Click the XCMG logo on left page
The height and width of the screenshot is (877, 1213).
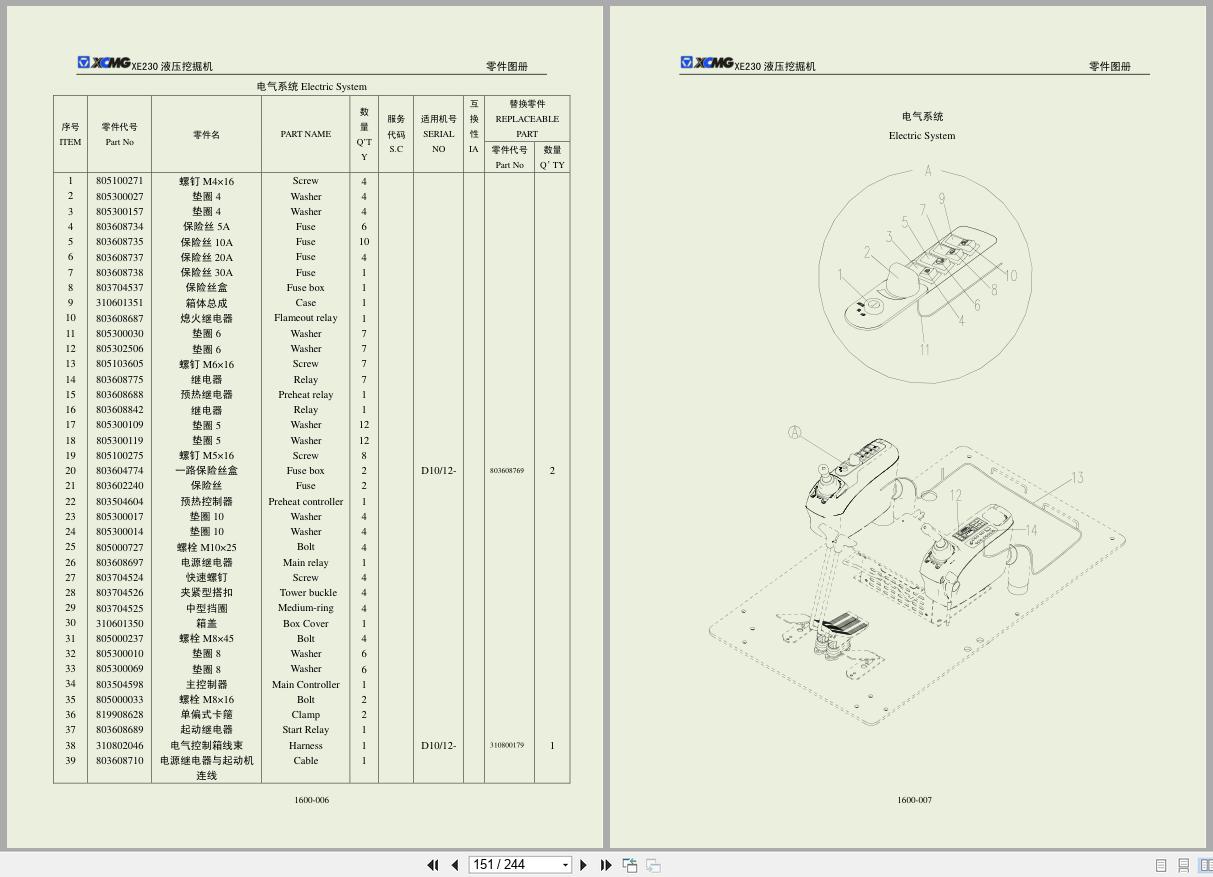tap(104, 63)
